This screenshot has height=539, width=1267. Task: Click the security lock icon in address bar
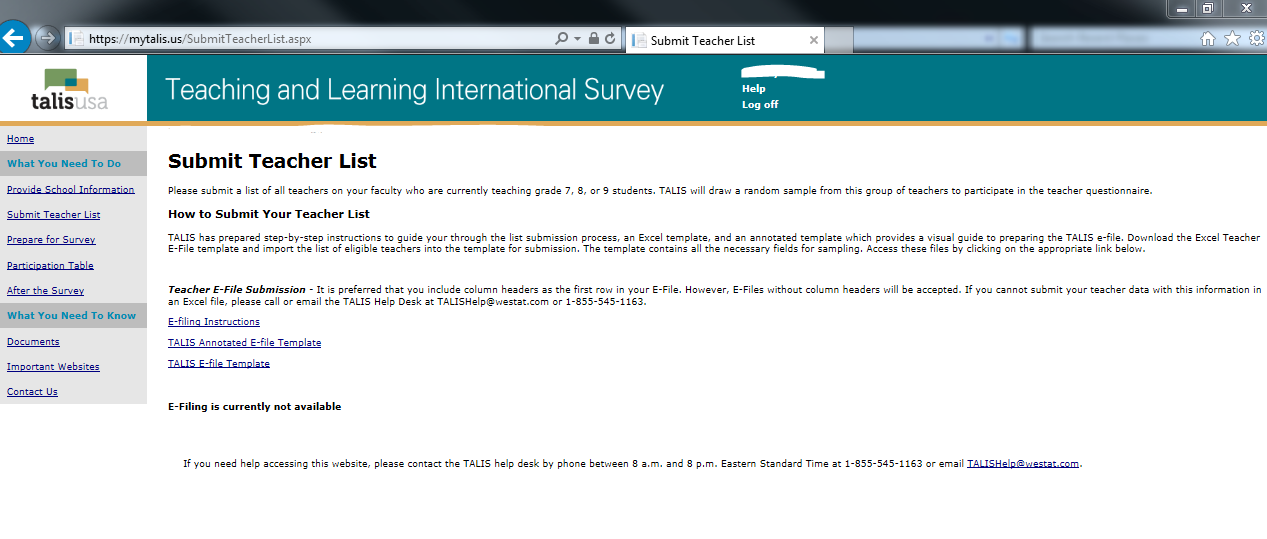pos(594,39)
